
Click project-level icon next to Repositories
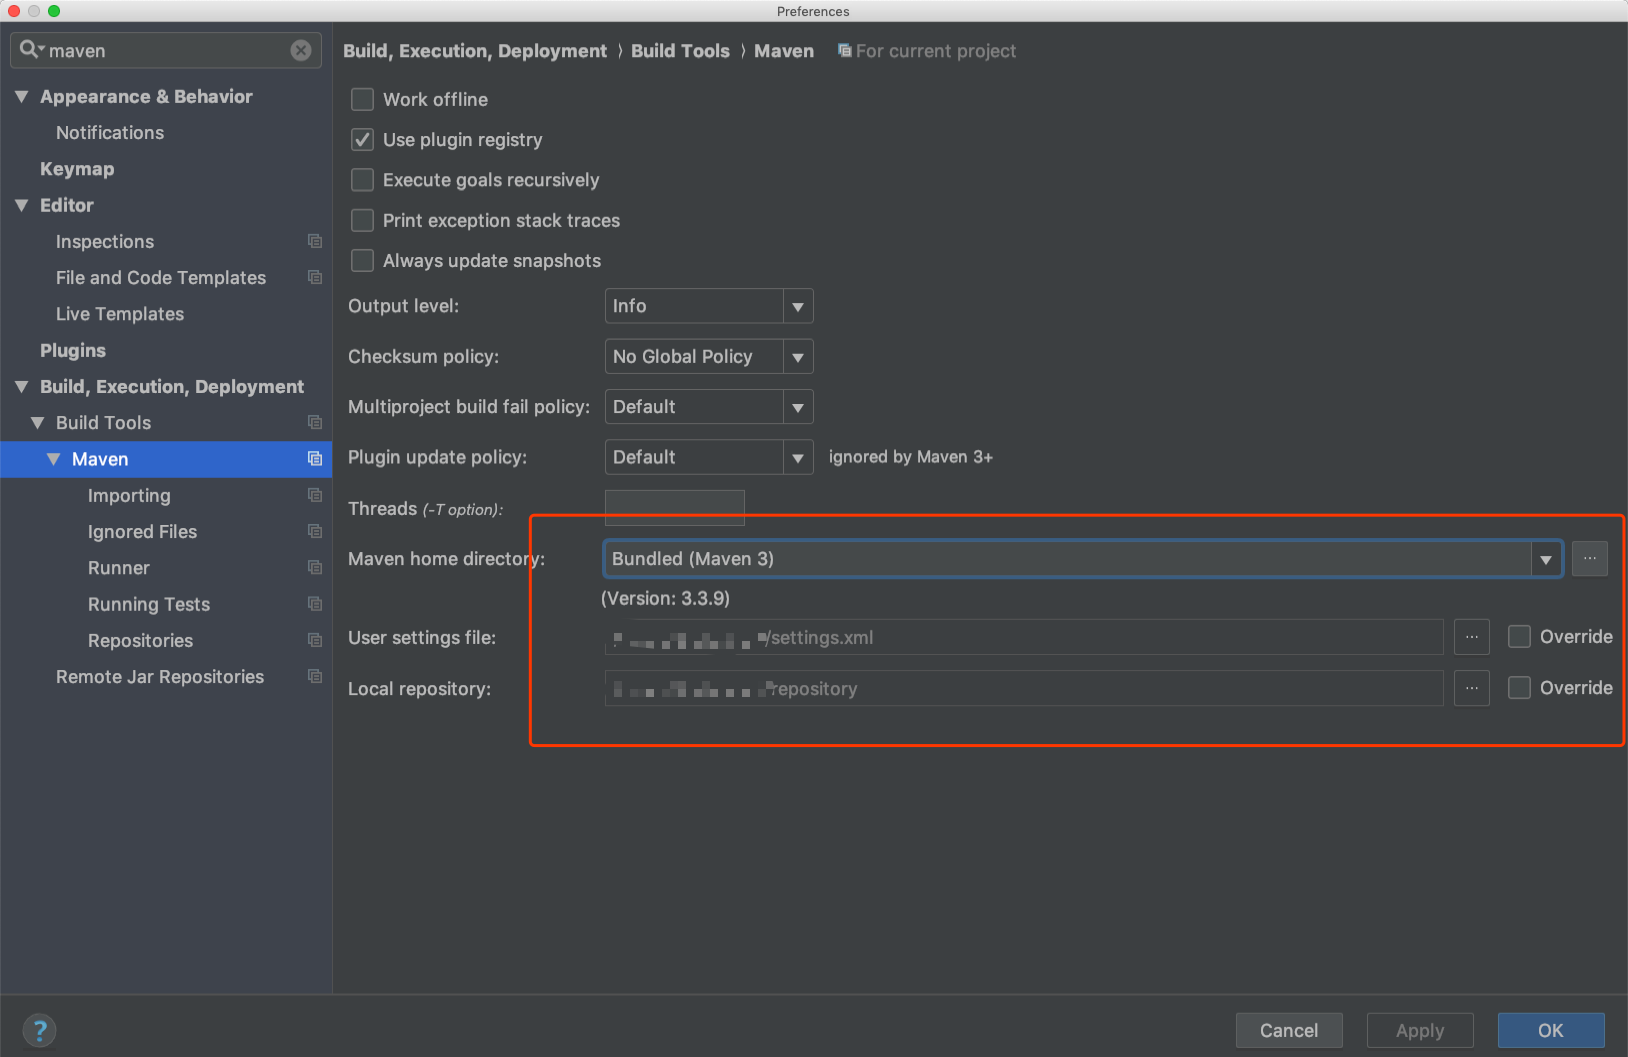(315, 640)
